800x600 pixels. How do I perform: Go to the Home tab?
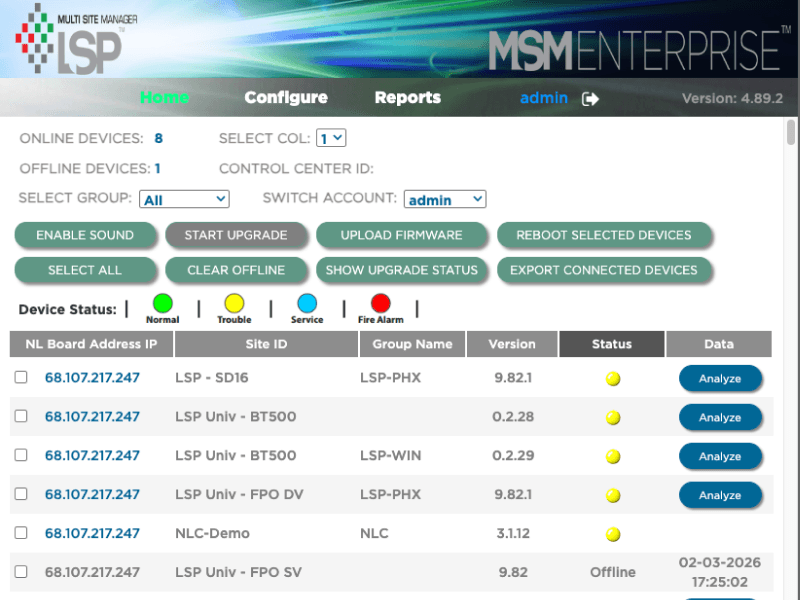(x=164, y=97)
